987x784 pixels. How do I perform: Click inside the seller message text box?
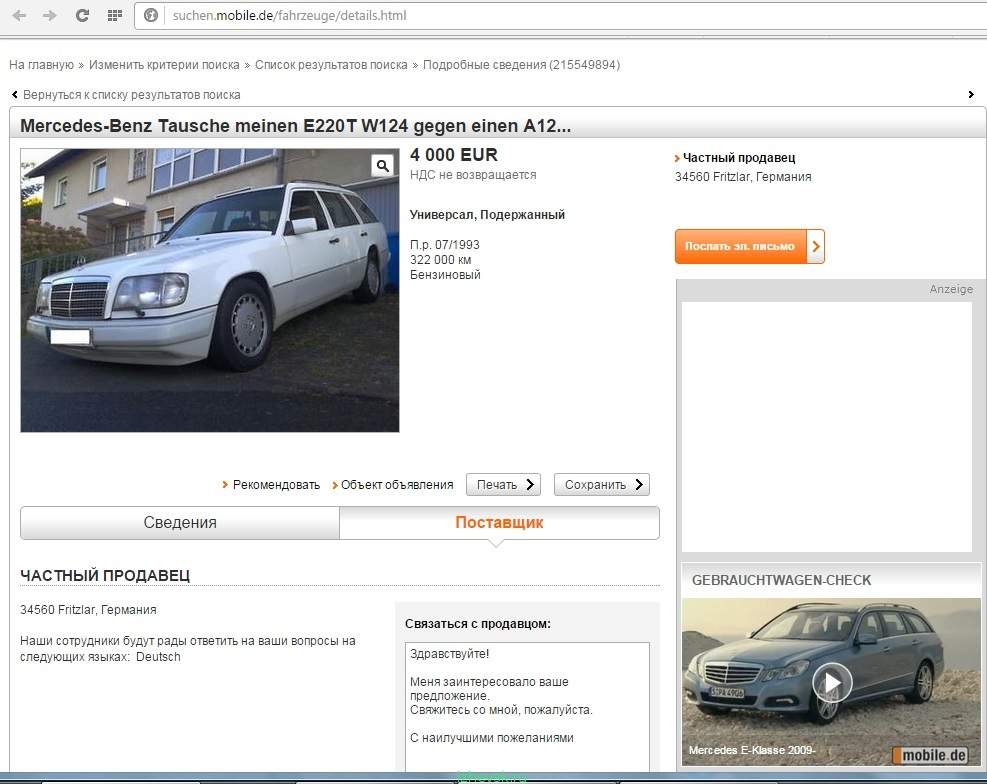click(x=527, y=707)
